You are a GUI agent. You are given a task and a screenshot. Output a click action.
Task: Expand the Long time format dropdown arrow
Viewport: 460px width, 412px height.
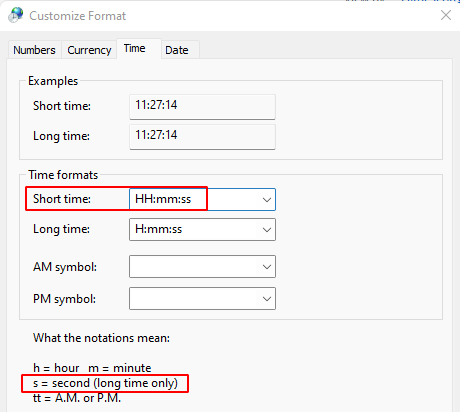(266, 230)
